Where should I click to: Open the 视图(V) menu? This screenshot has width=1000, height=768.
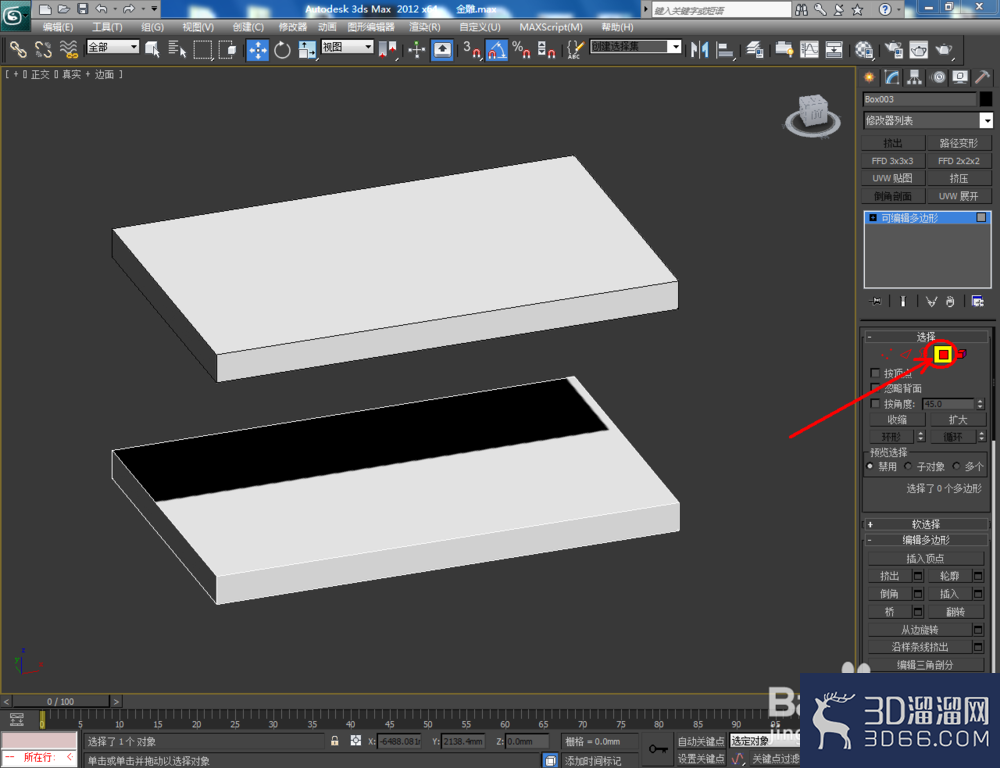pyautogui.click(x=198, y=27)
